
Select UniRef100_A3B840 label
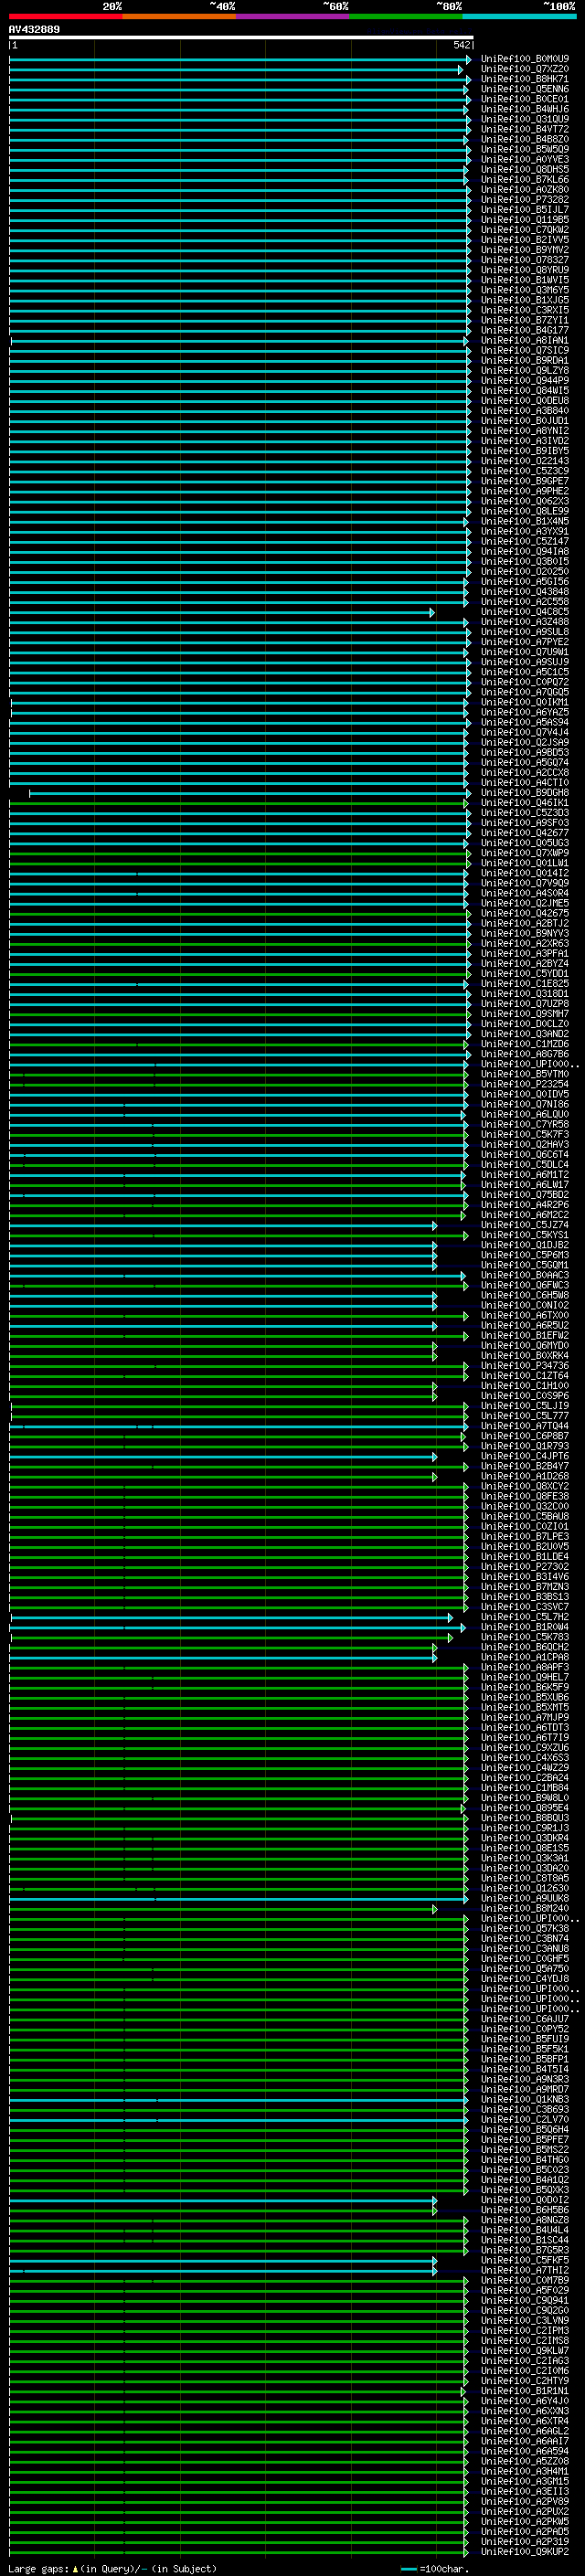tap(524, 411)
